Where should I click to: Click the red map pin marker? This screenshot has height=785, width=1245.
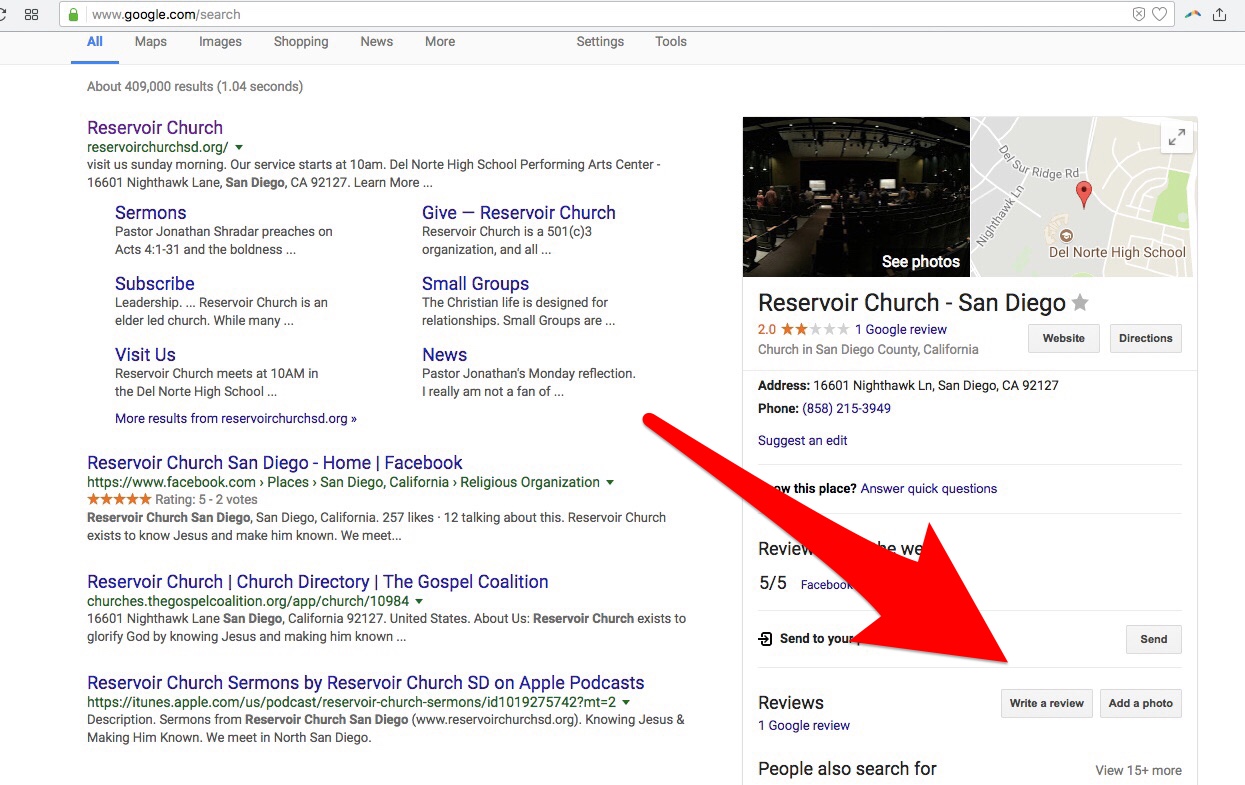tap(1083, 194)
